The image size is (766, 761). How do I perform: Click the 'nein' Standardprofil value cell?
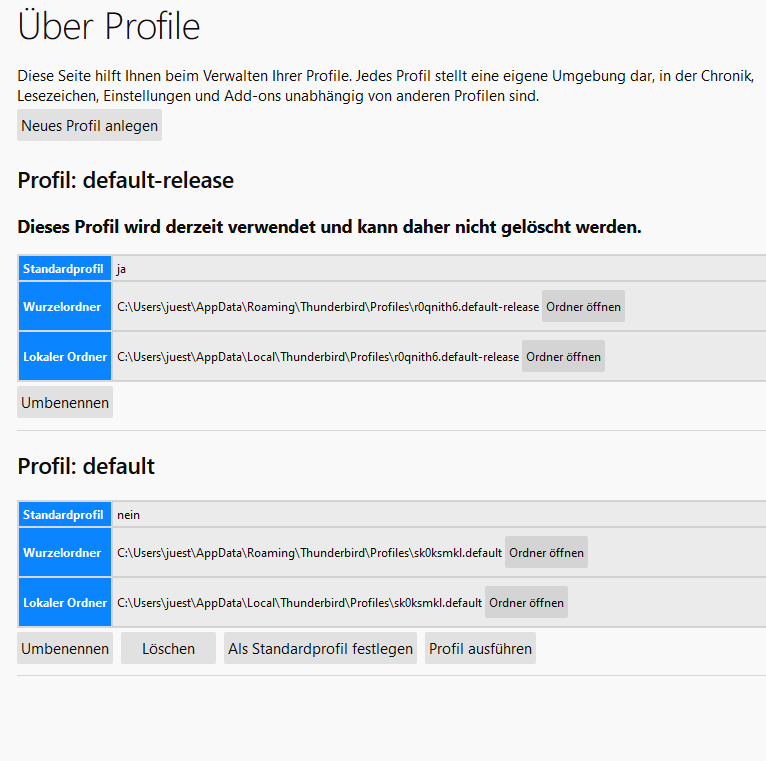(439, 514)
